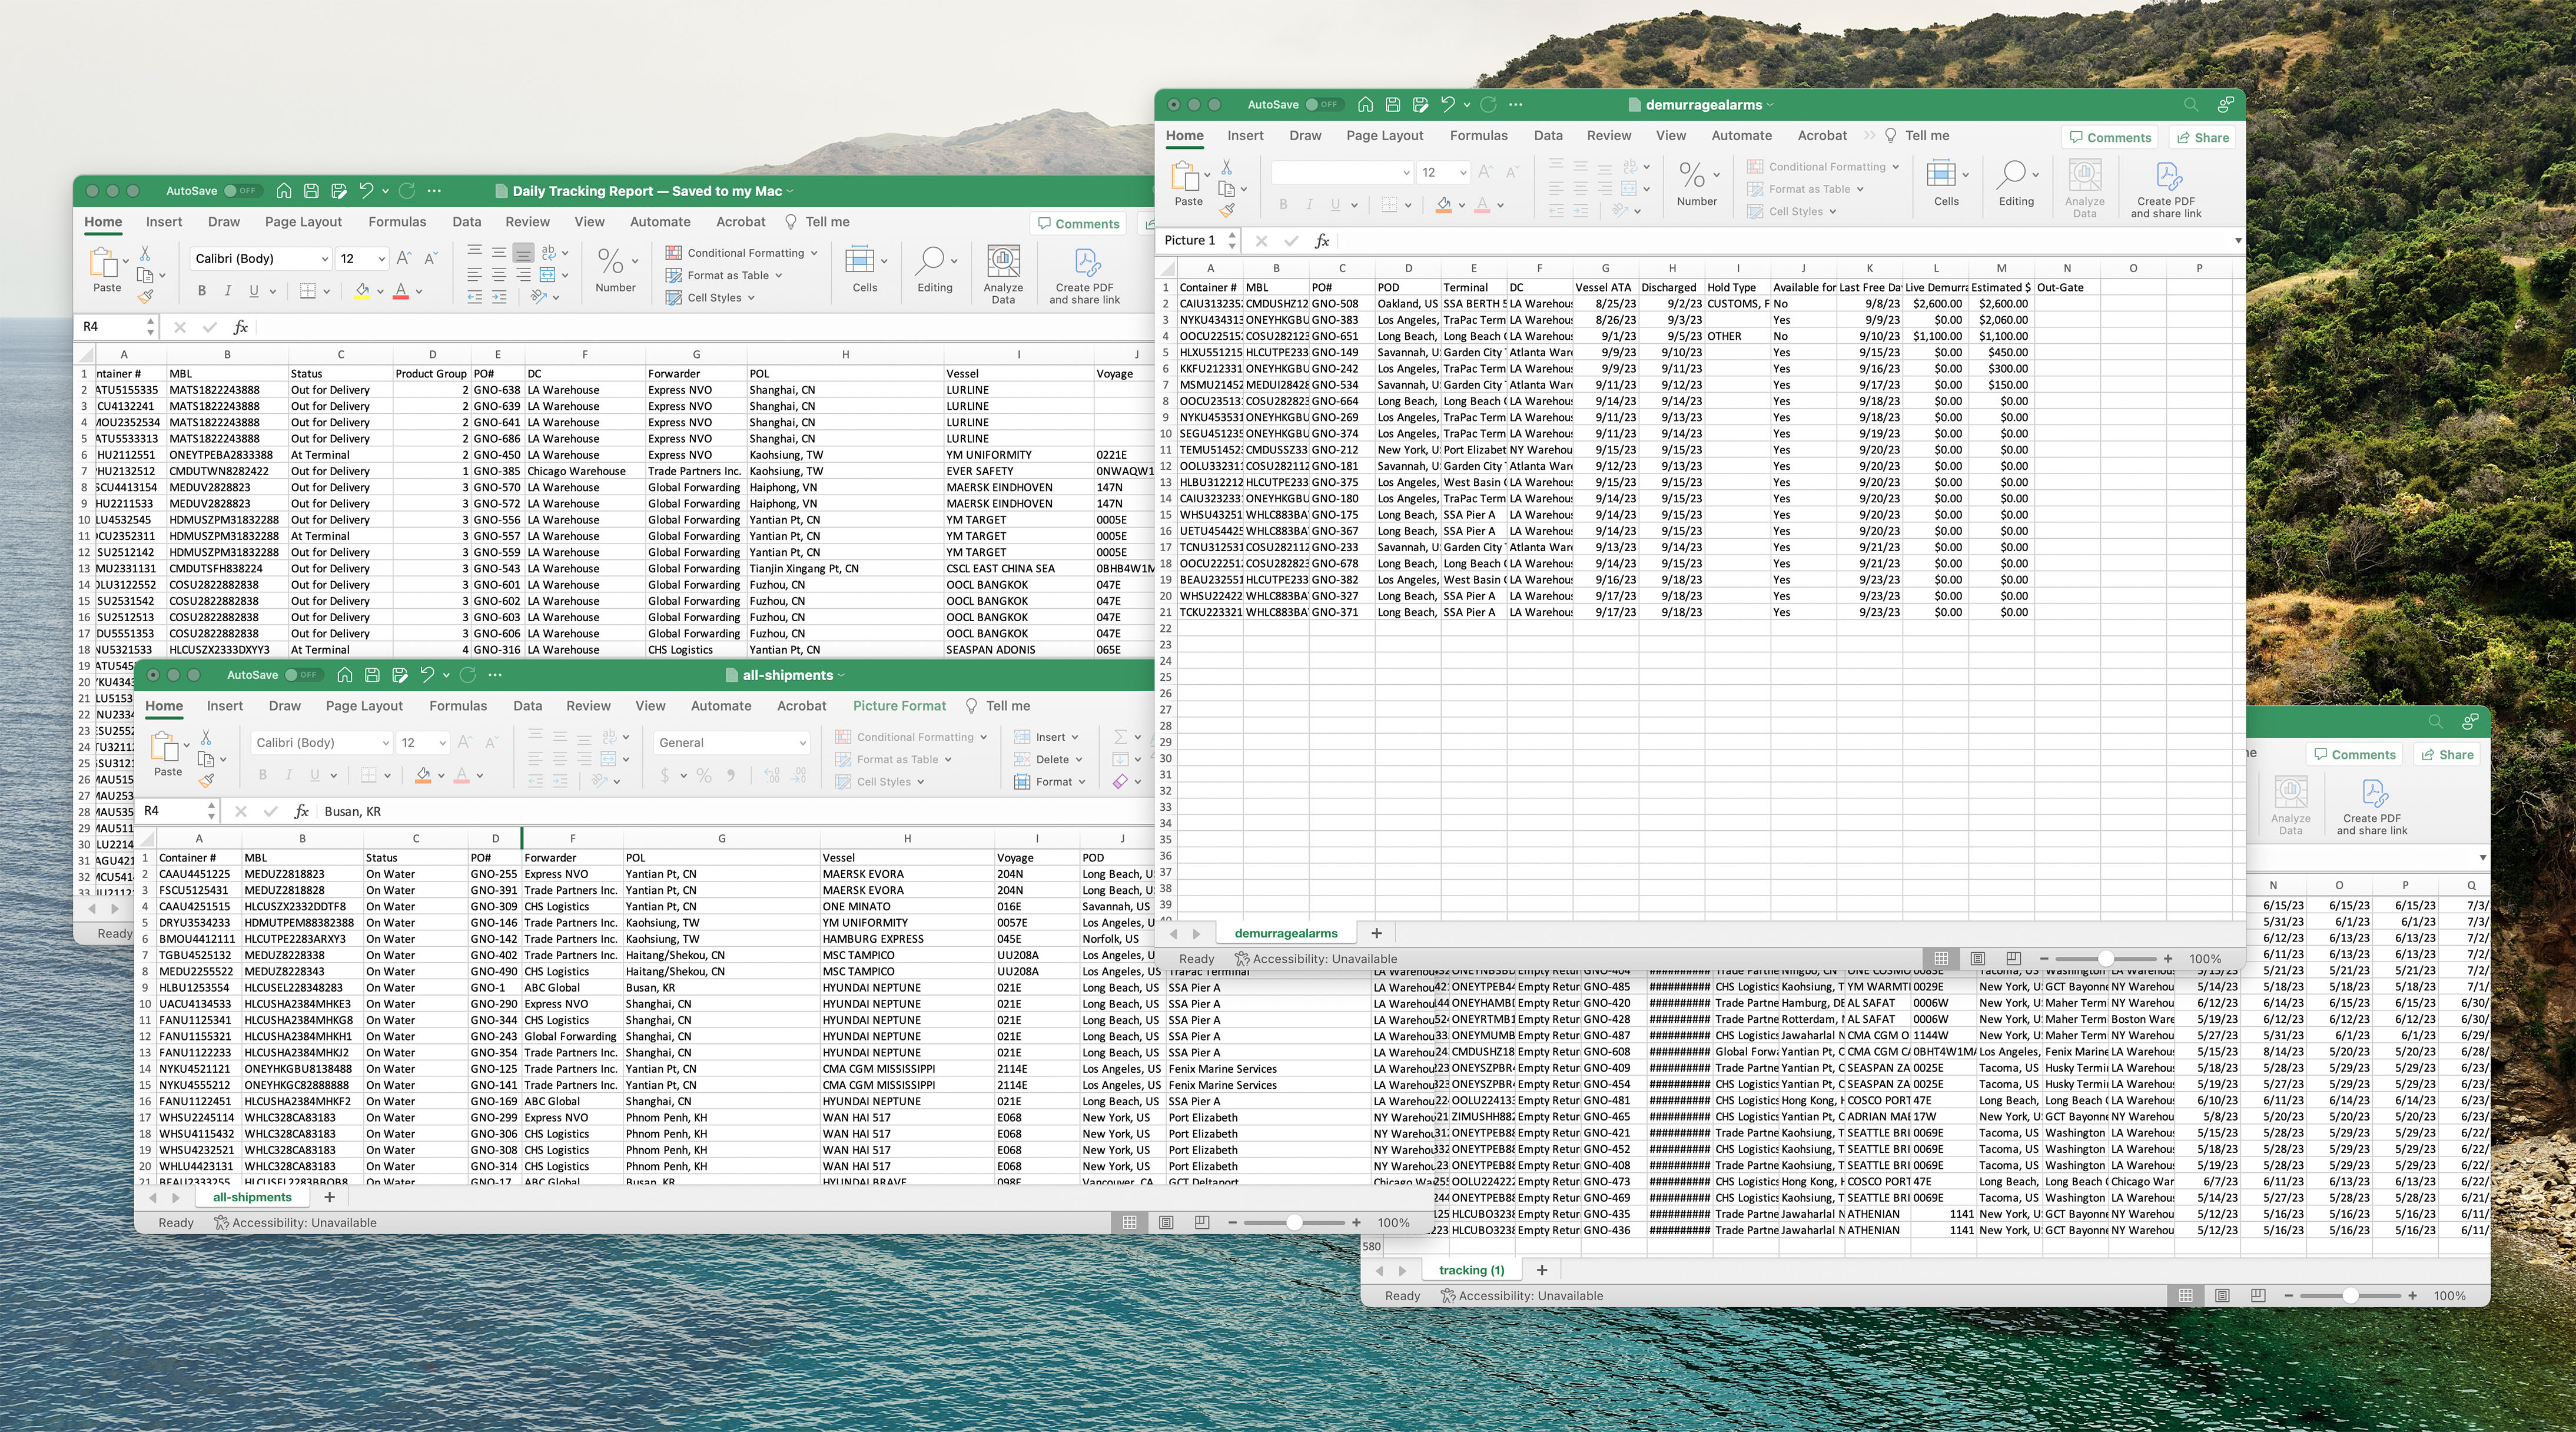This screenshot has width=2576, height=1432.
Task: Open Calibri font dropdown in Daily Tracking Report
Action: click(x=324, y=258)
